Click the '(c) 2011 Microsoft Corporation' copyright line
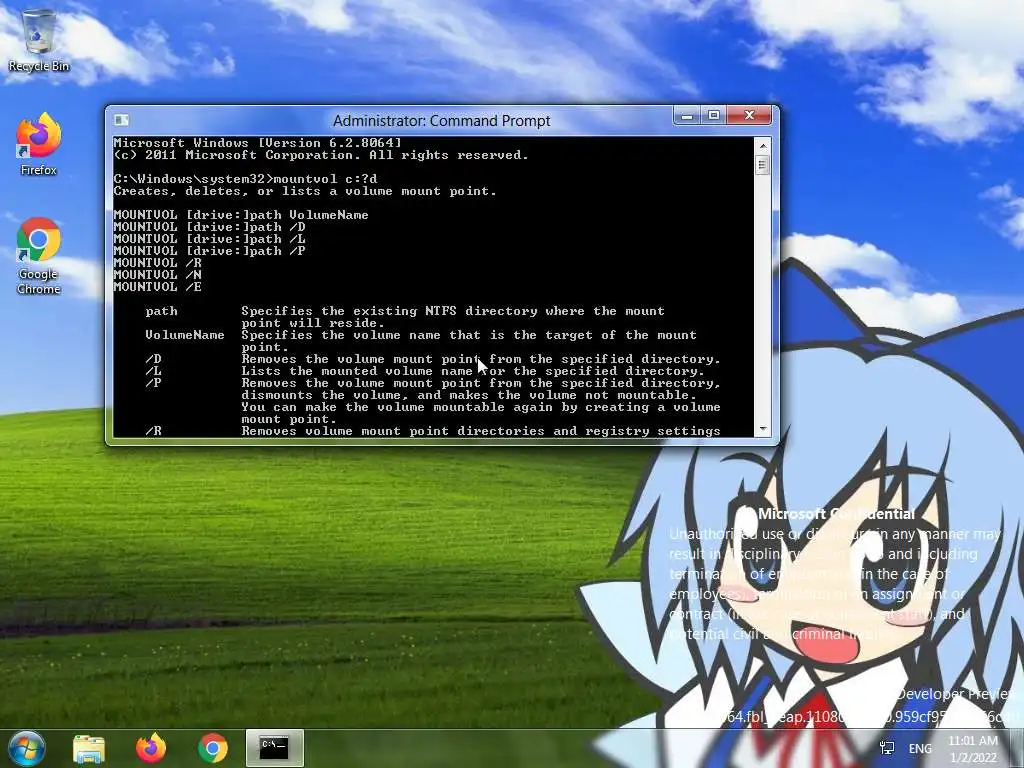The width and height of the screenshot is (1024, 768). click(321, 155)
